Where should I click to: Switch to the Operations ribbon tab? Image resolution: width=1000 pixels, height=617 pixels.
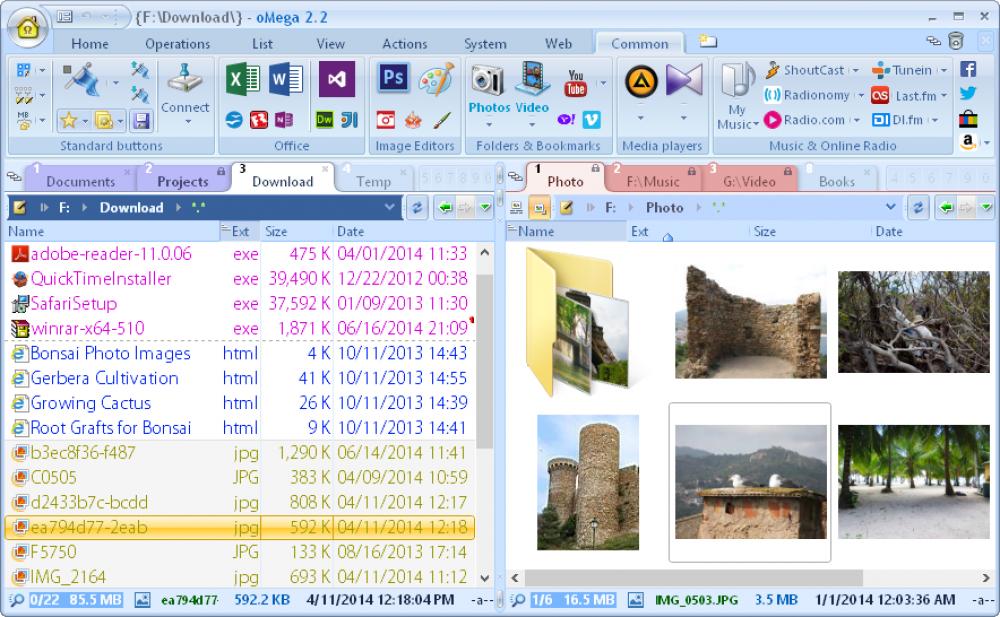click(177, 44)
